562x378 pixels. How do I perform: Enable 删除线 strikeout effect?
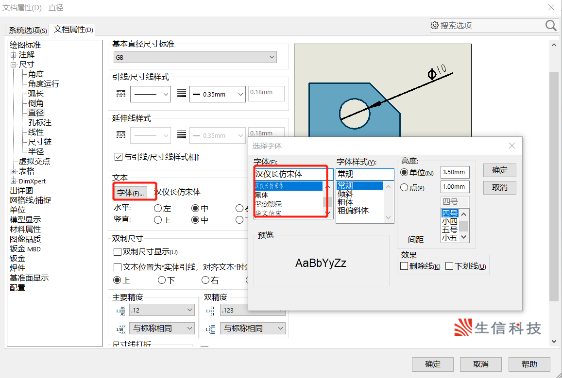click(404, 266)
